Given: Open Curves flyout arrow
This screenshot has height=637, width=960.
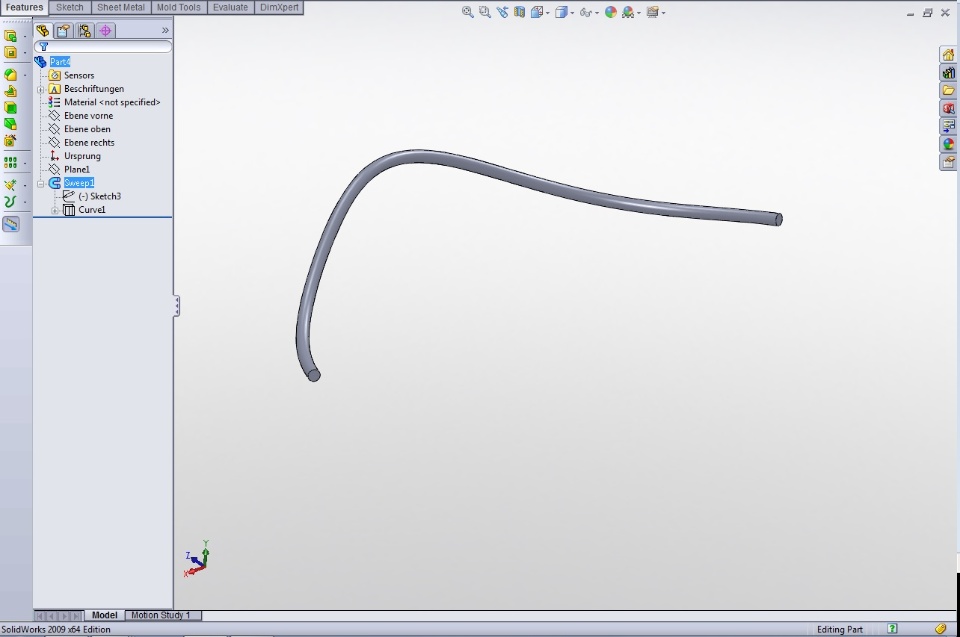Looking at the screenshot, I should [24, 202].
